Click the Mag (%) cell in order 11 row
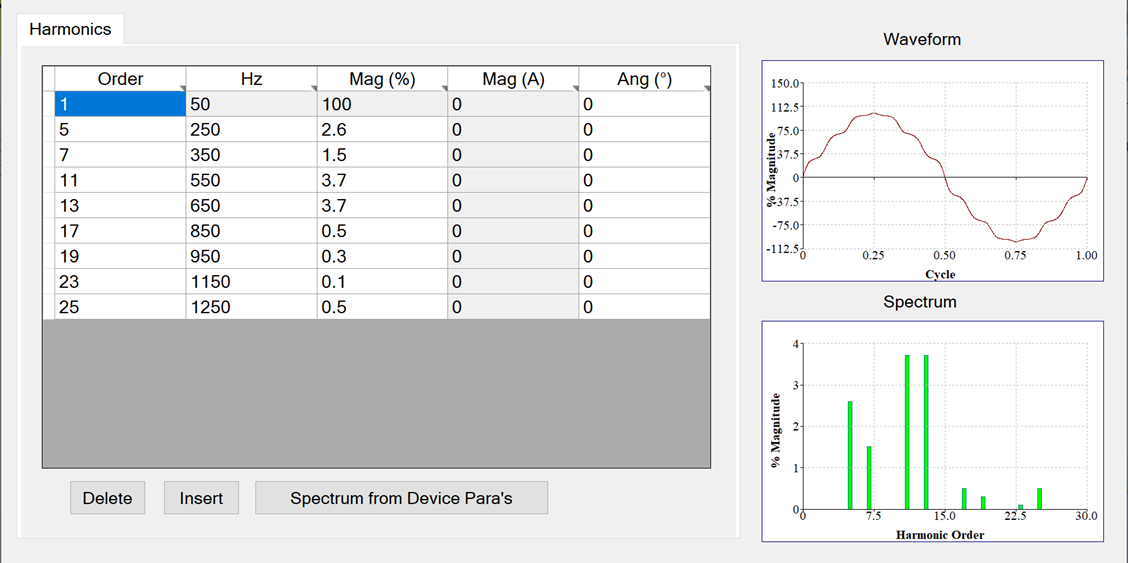The width and height of the screenshot is (1128, 563). [382, 180]
